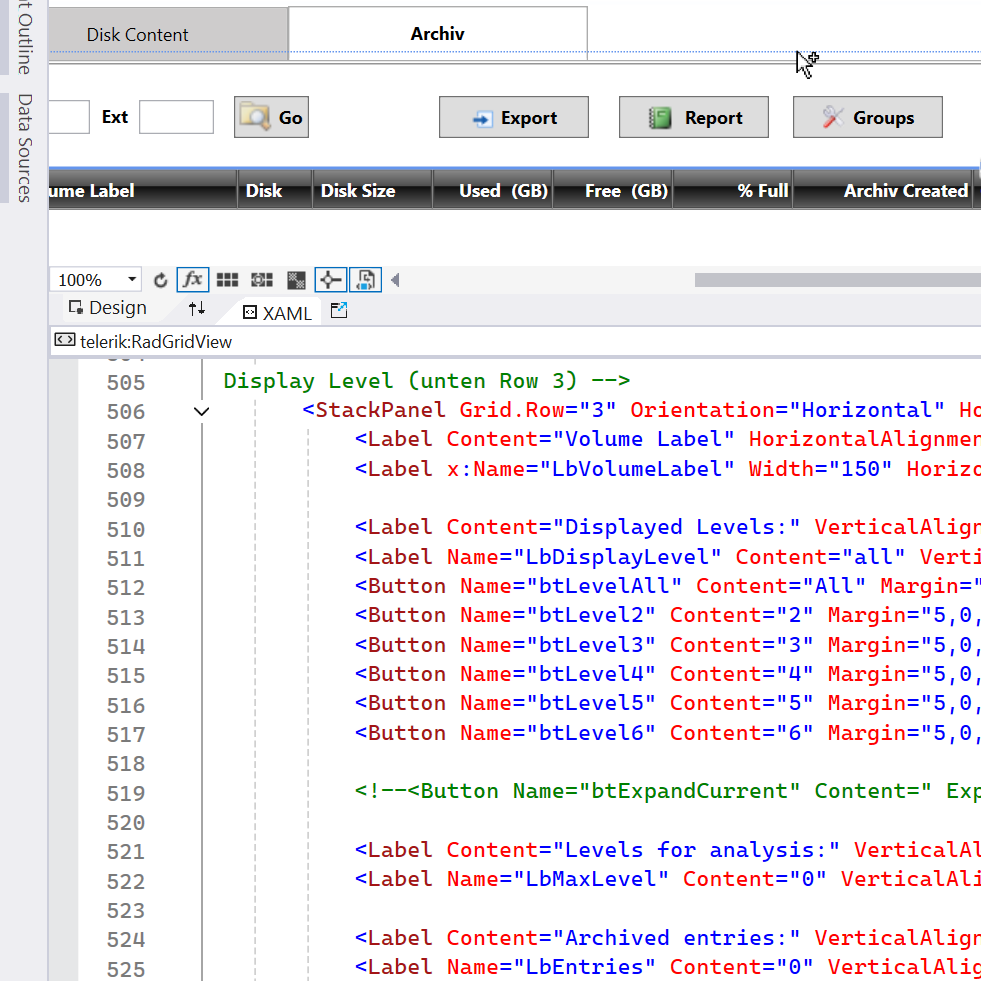Click the Width="150" attribute on line 508
Viewport: 981px width, 981px height.
coord(820,469)
